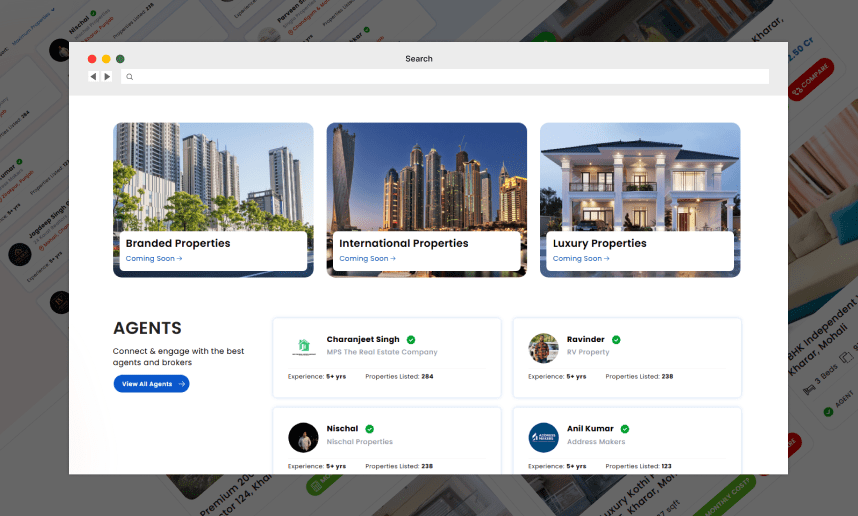Click the browser forward arrow
Image resolution: width=858 pixels, height=516 pixels.
[x=106, y=76]
